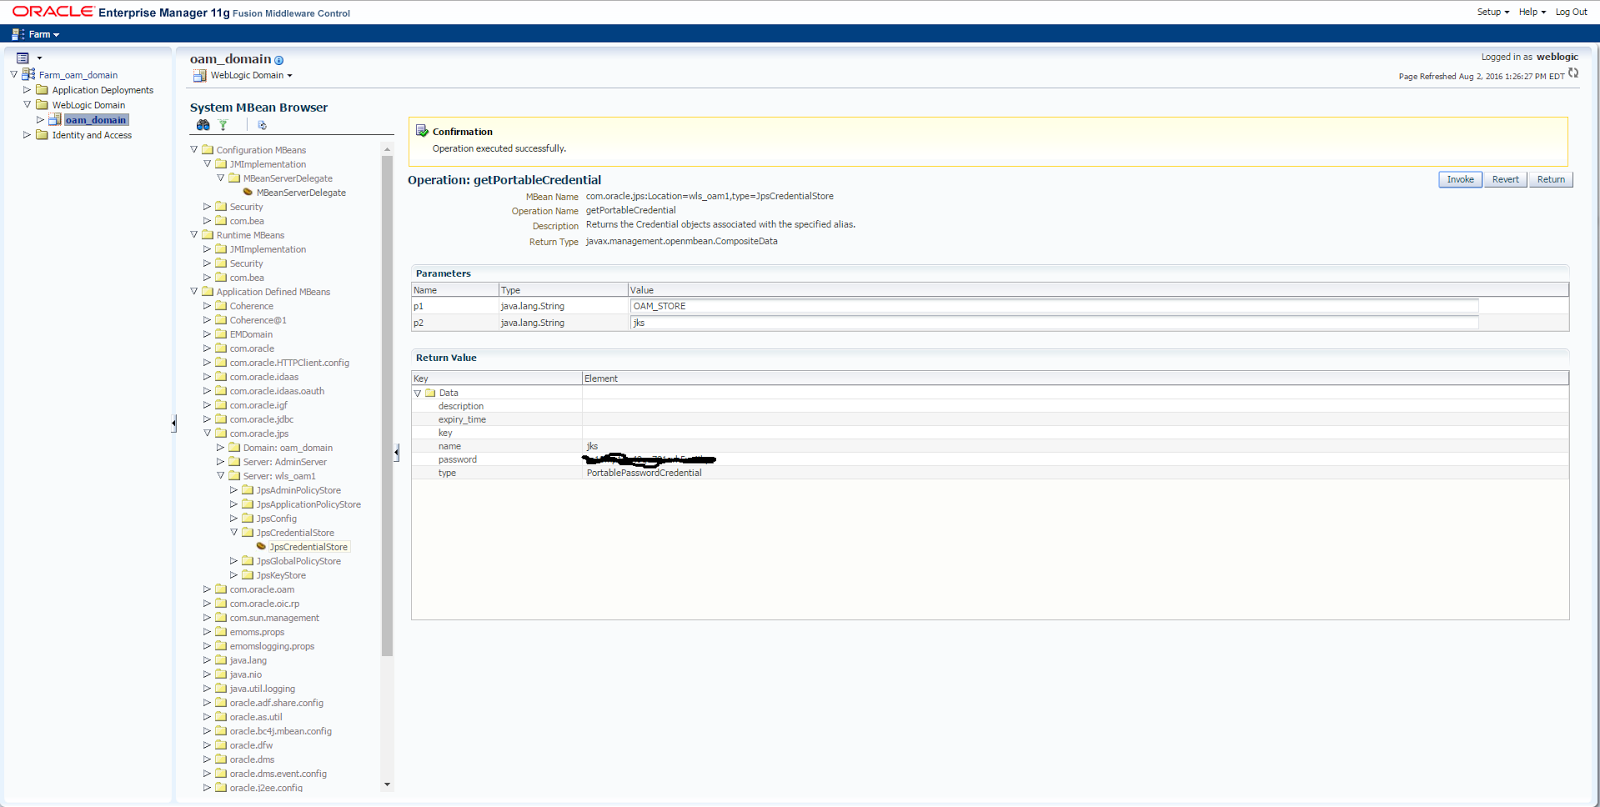Open the Help menu
Screen dimensions: 1600x807
click(1532, 12)
